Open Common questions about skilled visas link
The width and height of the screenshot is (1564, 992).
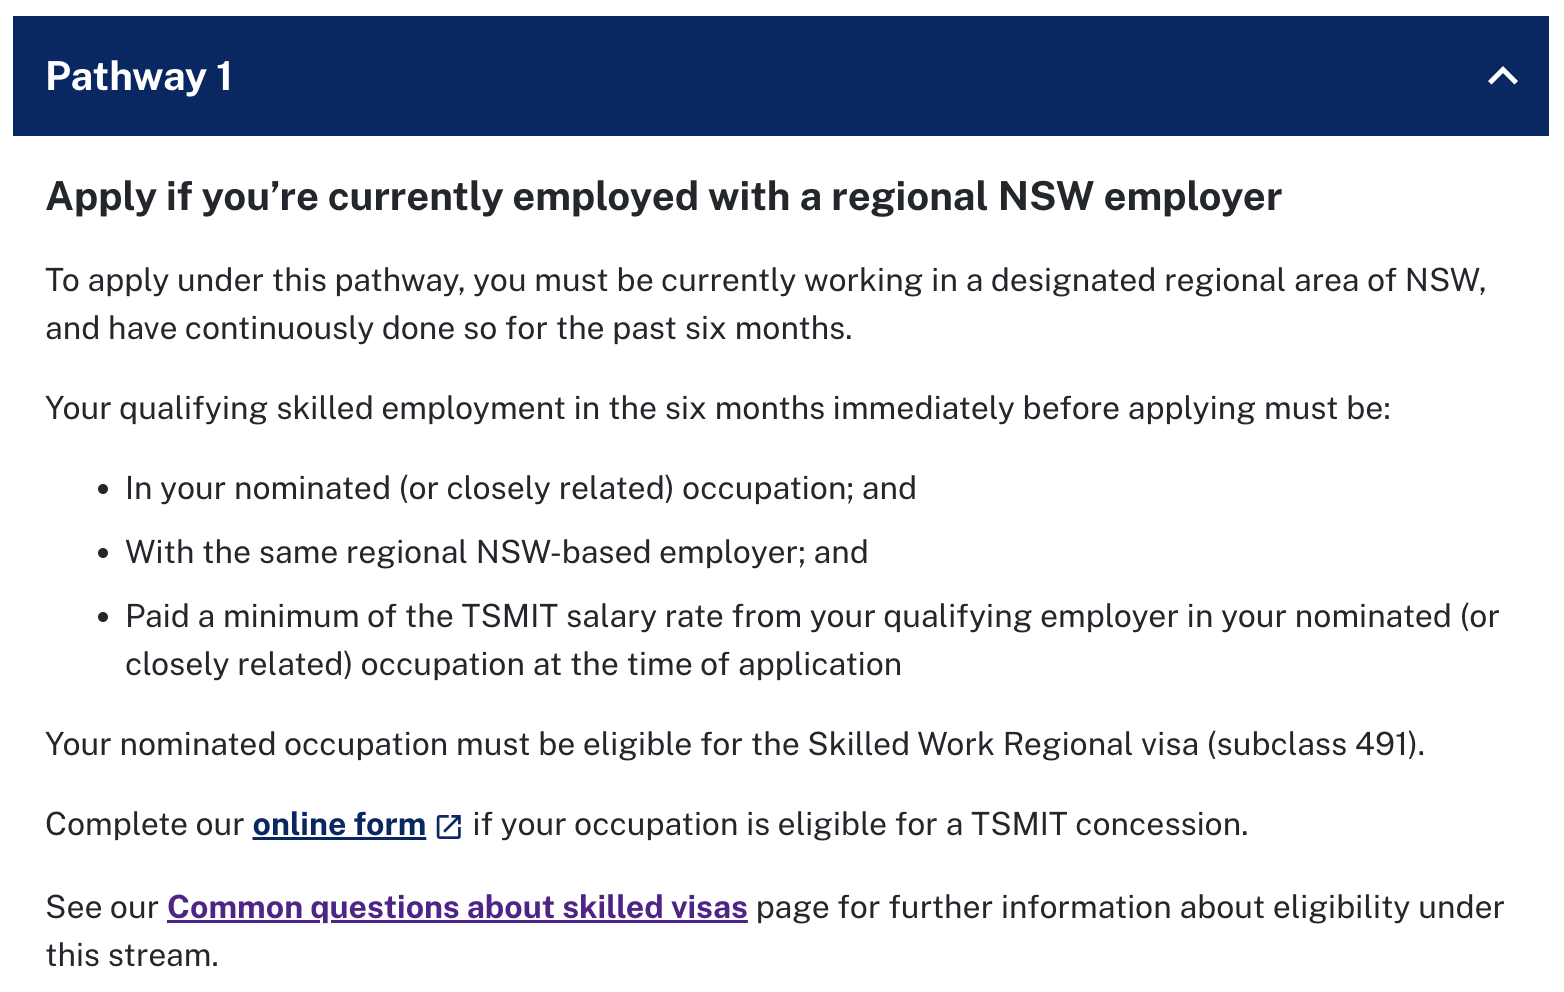(x=457, y=907)
